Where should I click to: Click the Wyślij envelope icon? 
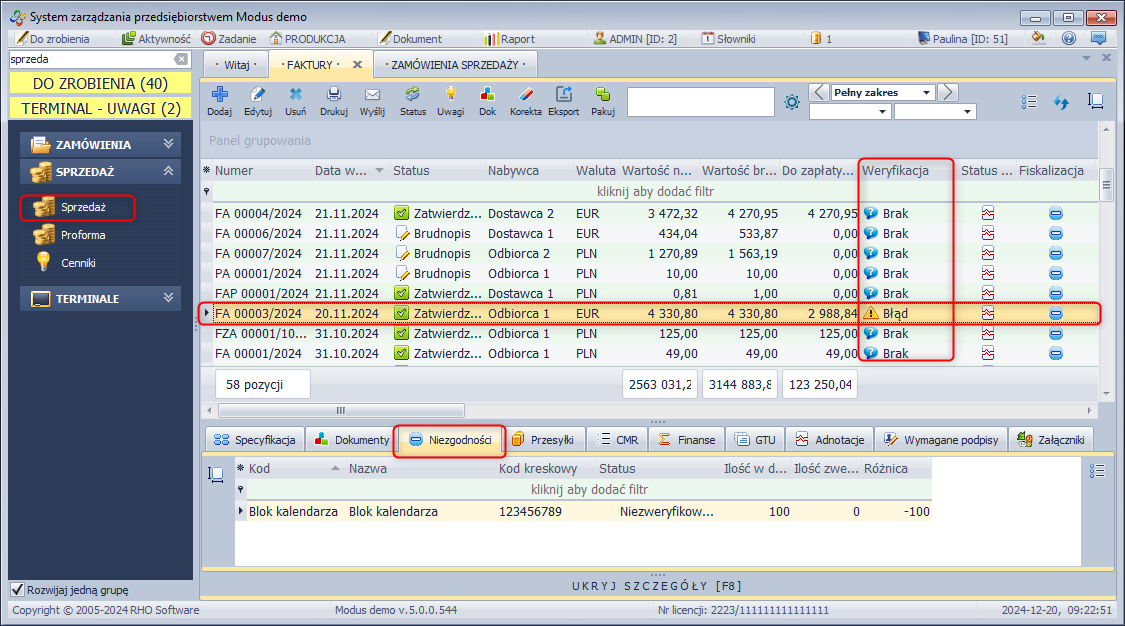click(372, 95)
